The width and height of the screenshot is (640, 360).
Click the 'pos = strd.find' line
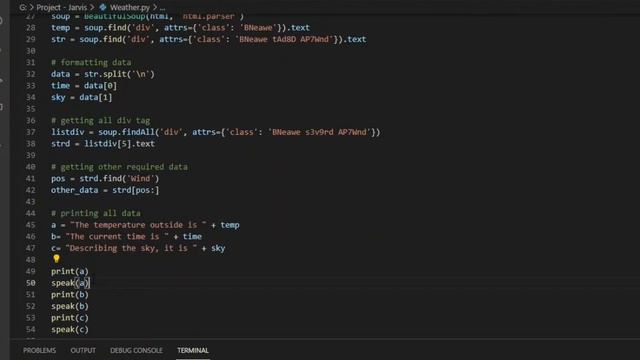[x=105, y=179]
